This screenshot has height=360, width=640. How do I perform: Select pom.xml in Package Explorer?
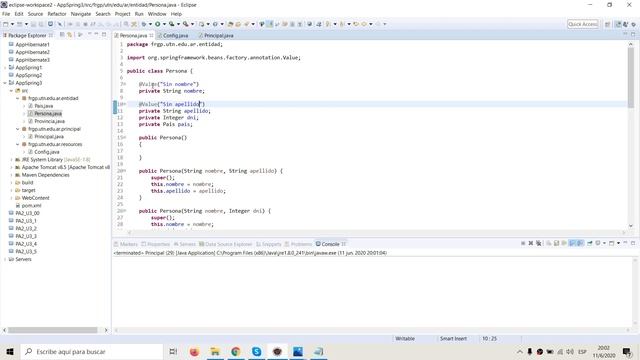[x=31, y=205]
